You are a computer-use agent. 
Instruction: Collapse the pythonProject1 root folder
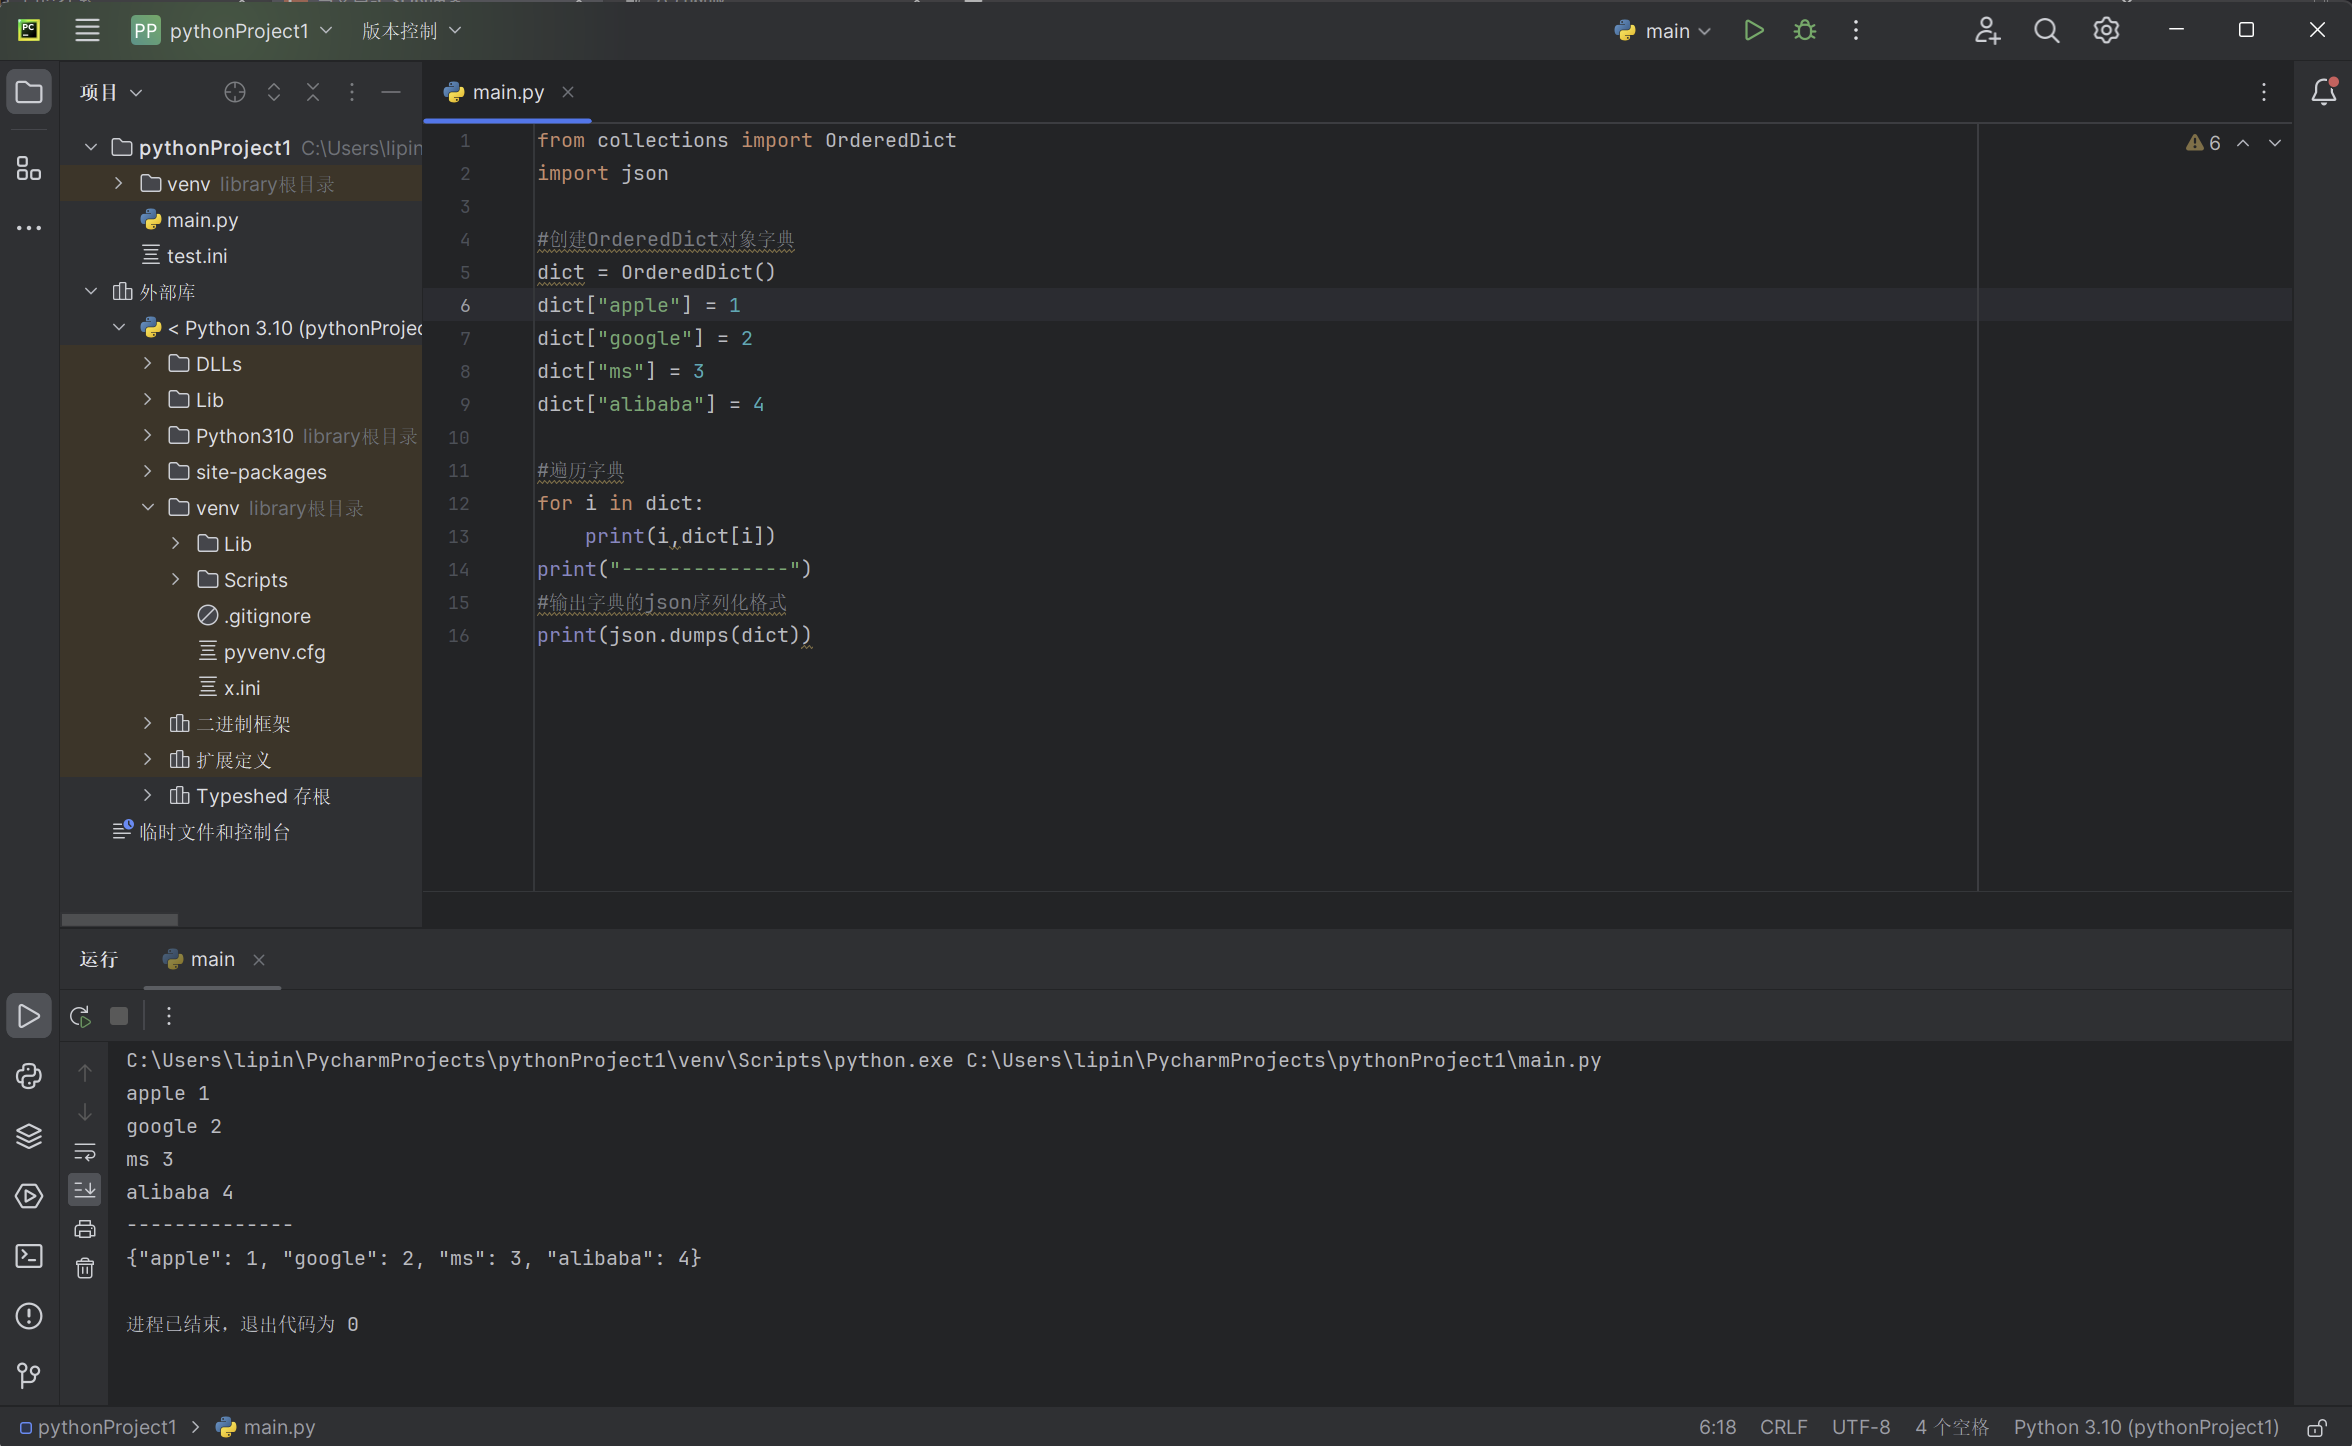click(91, 148)
